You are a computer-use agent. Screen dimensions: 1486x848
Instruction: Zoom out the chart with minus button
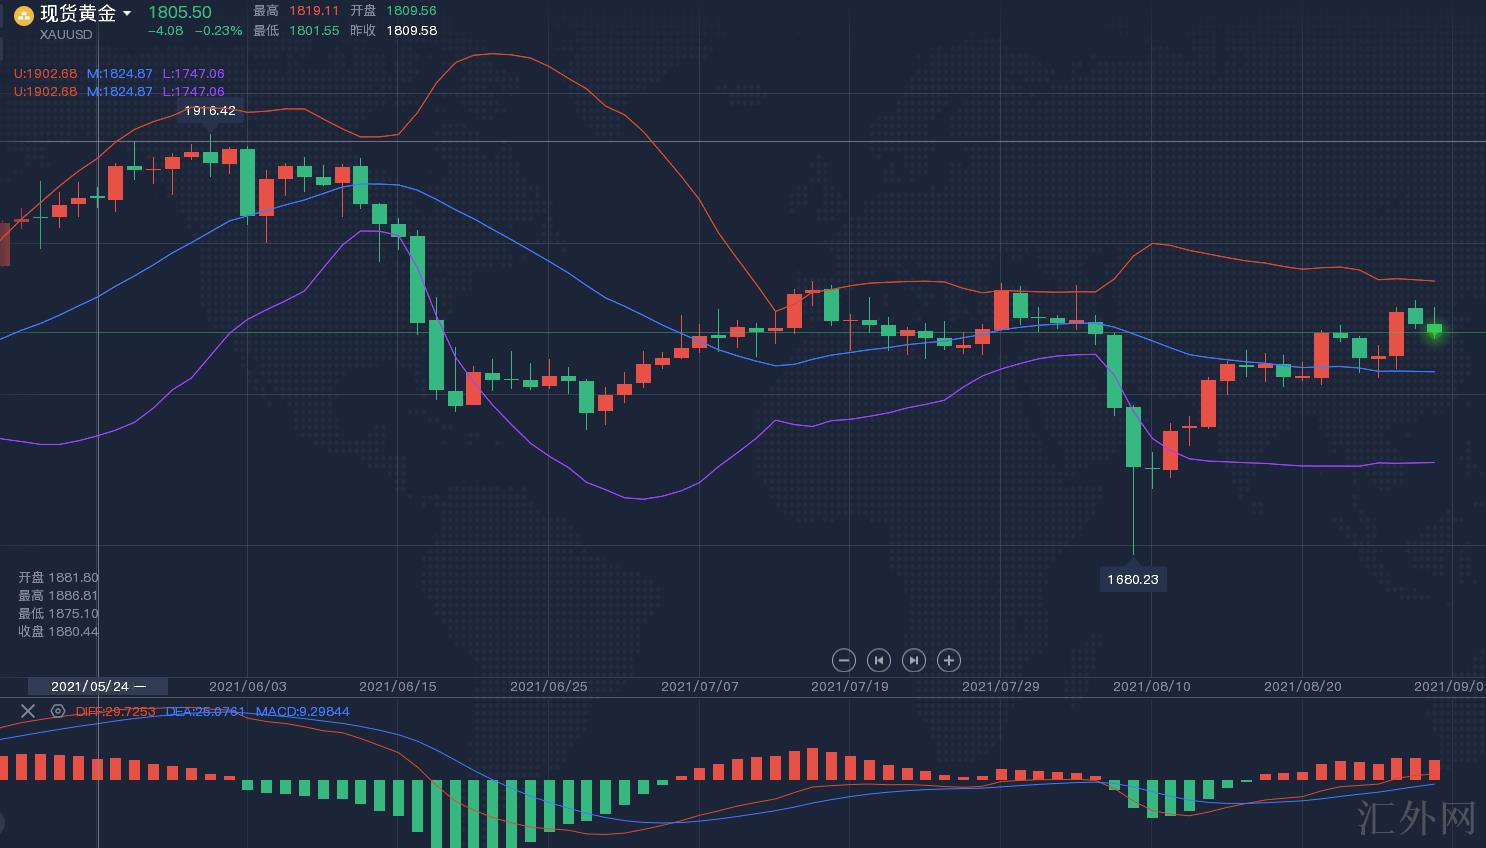click(x=844, y=660)
